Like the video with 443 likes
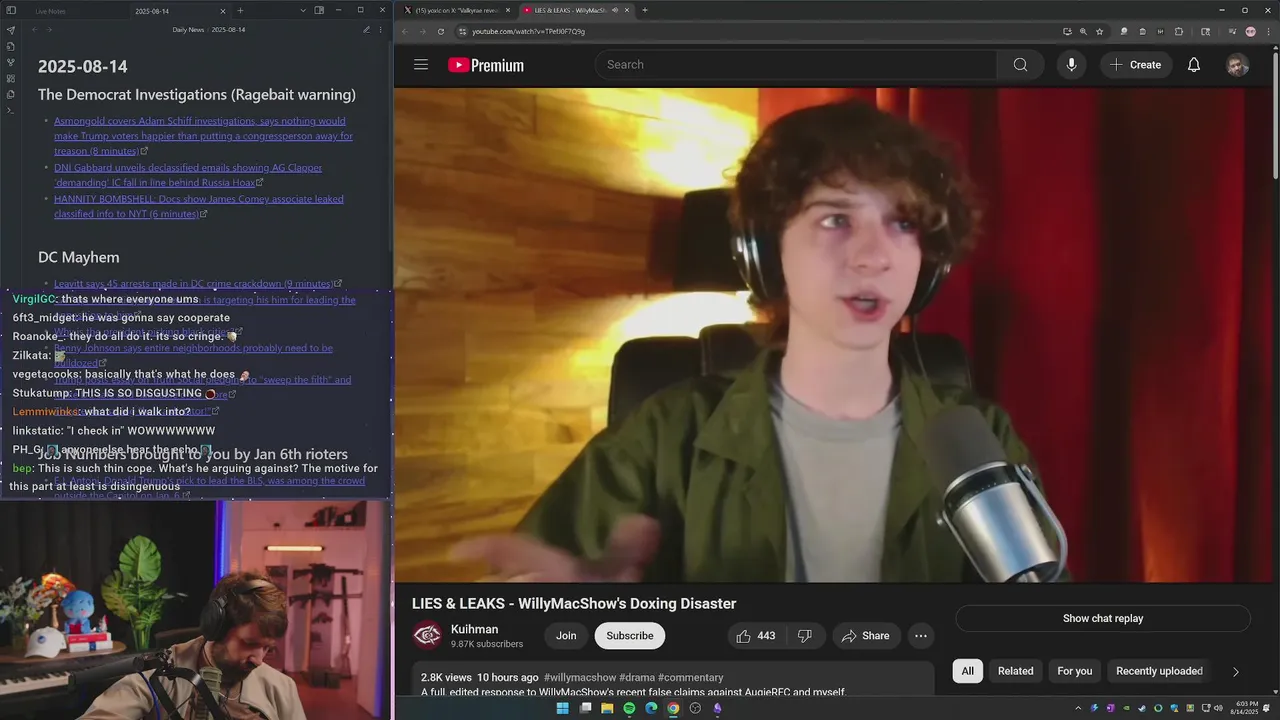This screenshot has height=720, width=1280. [755, 636]
